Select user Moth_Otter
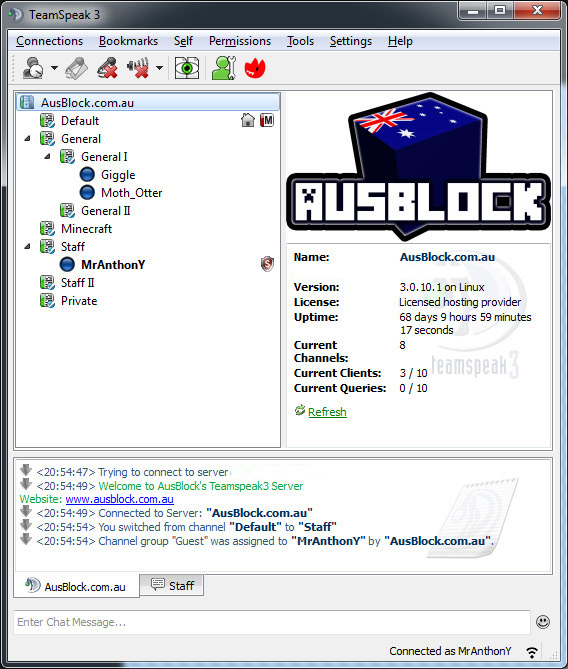Image resolution: width=568 pixels, height=669 pixels. [x=131, y=192]
